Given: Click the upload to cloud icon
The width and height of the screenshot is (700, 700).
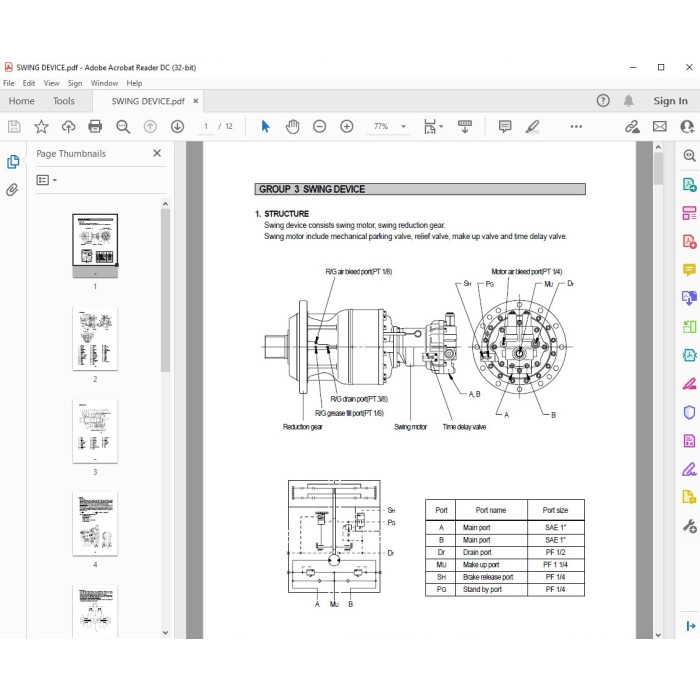Looking at the screenshot, I should [x=68, y=127].
